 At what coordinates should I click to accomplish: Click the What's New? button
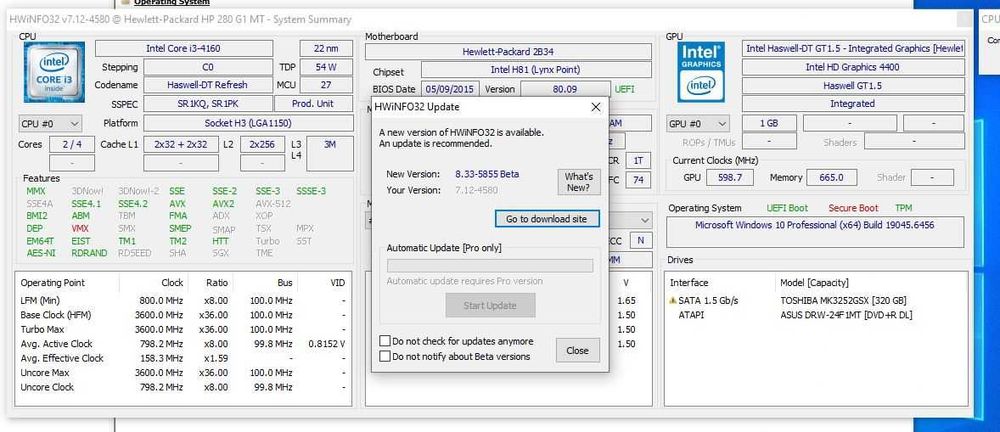(x=578, y=182)
